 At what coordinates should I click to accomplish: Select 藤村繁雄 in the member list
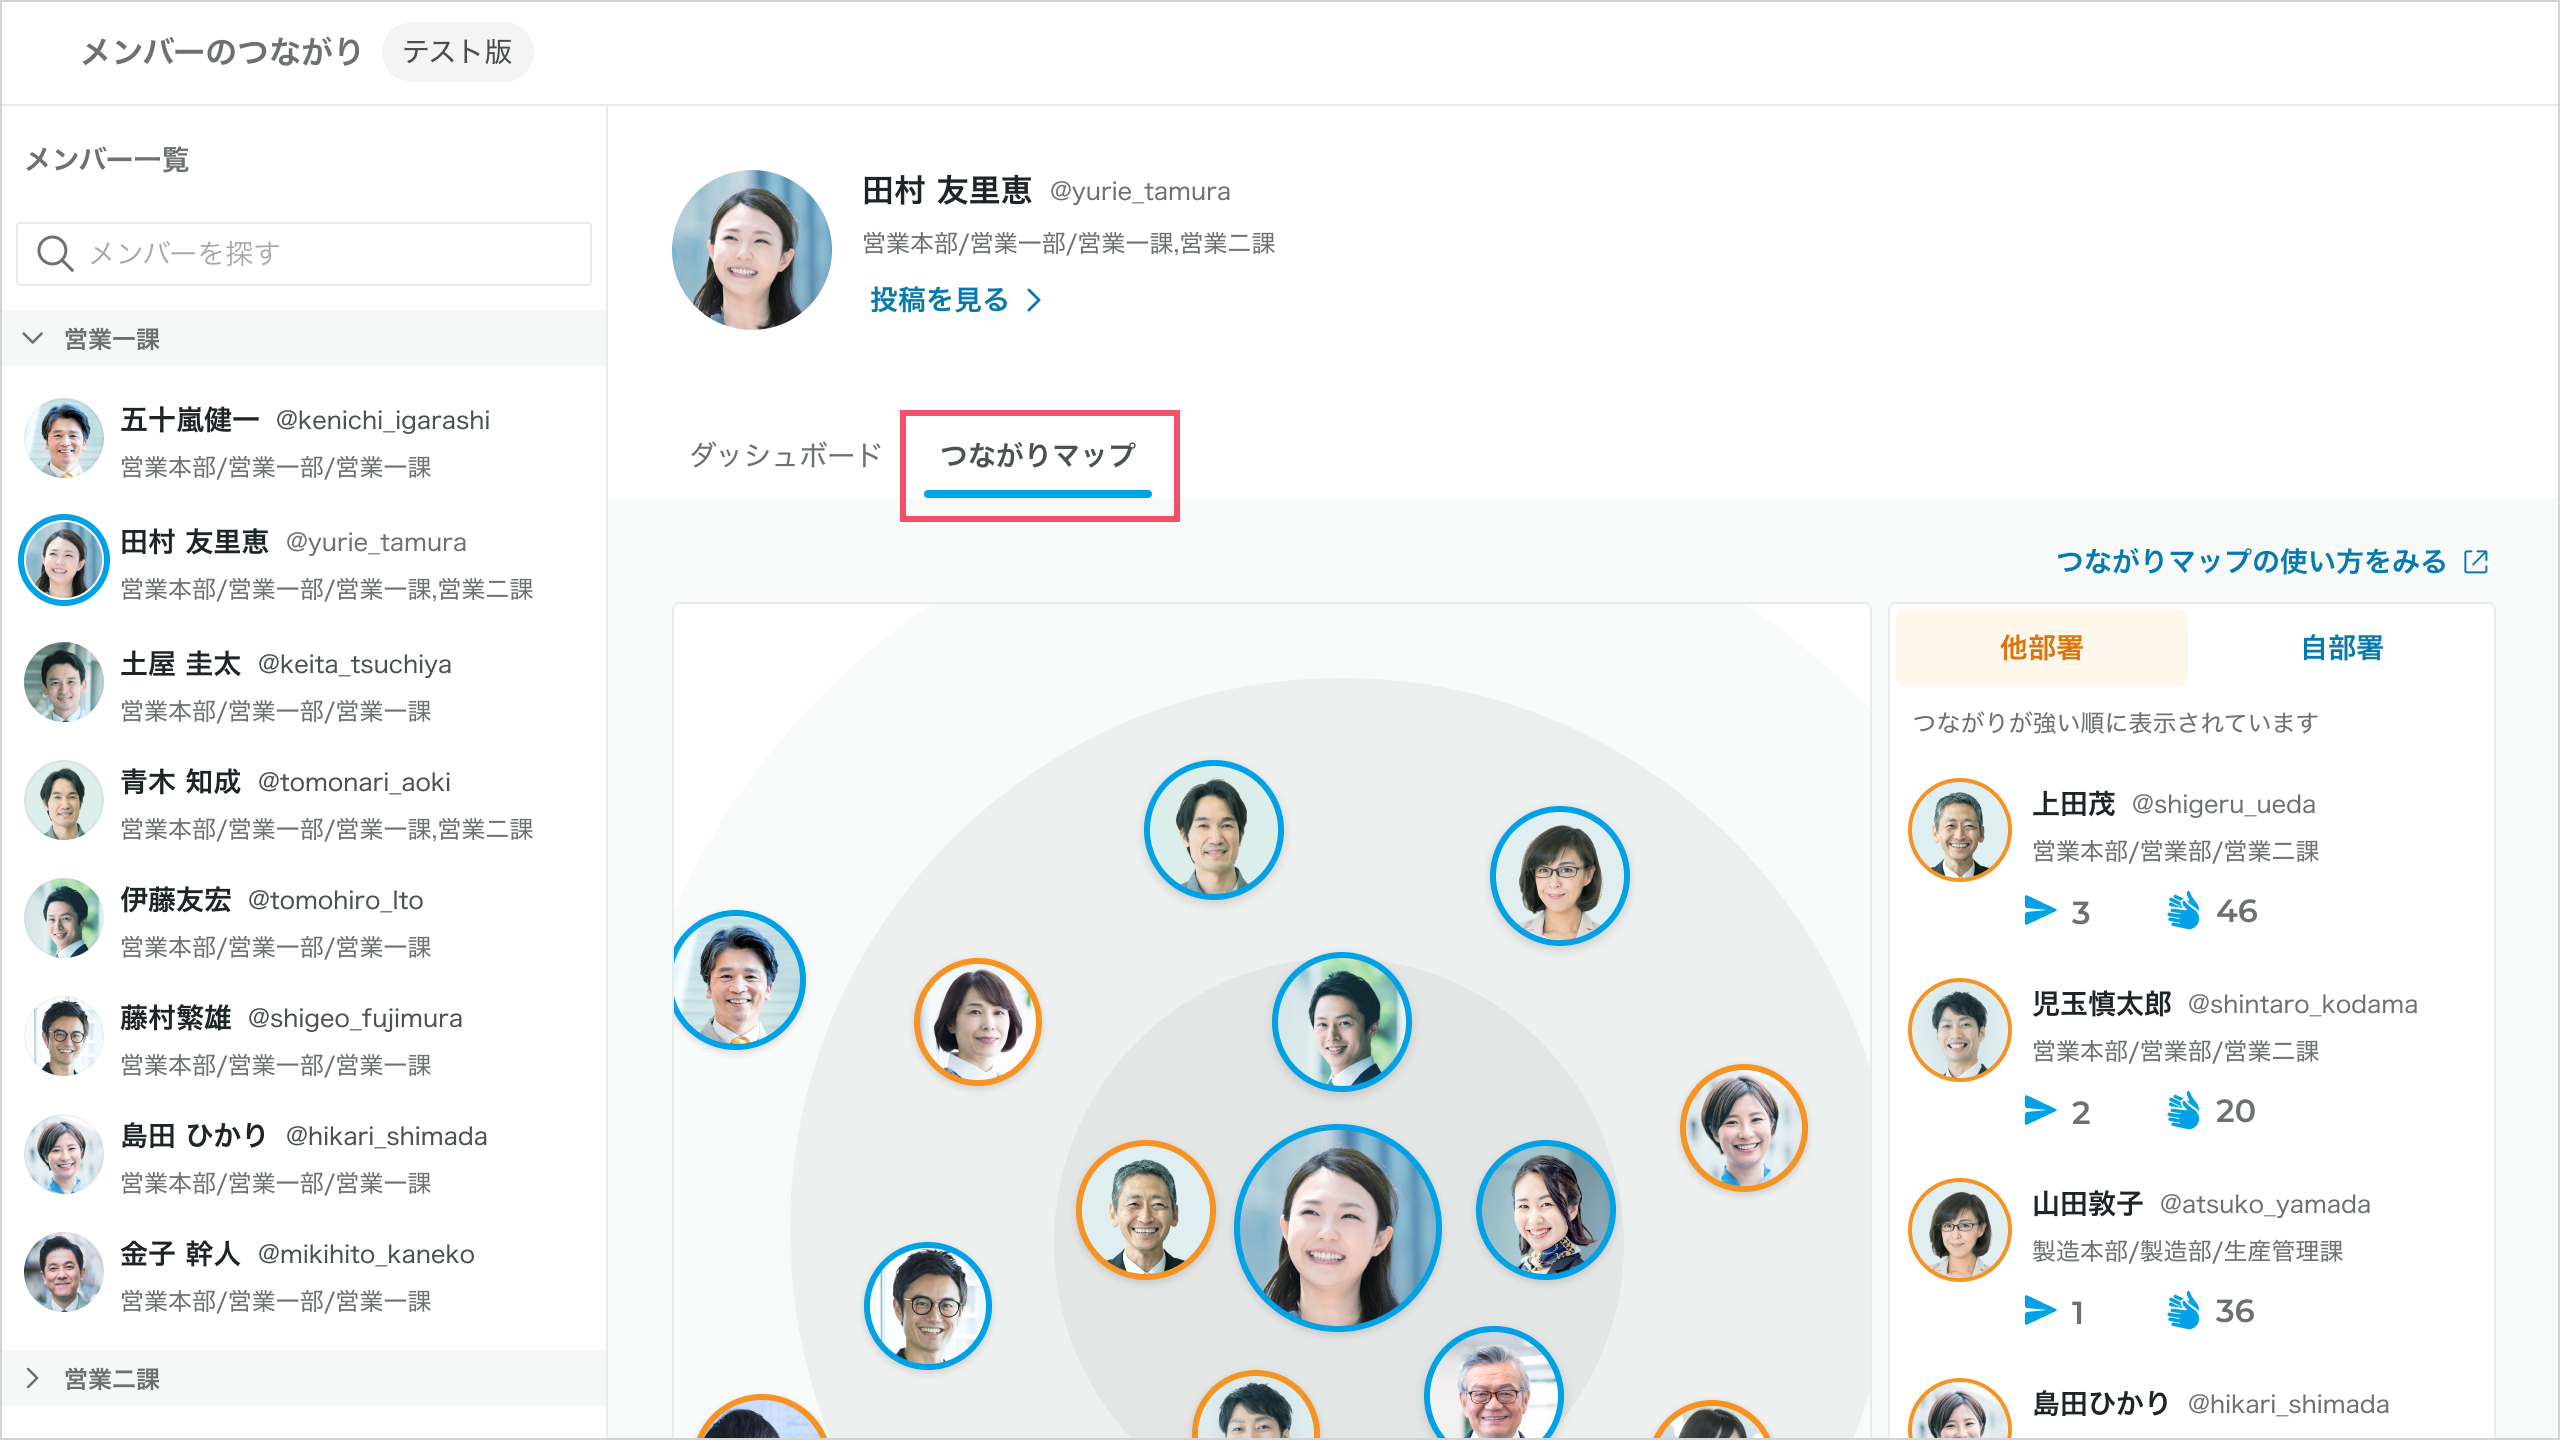(x=304, y=1039)
